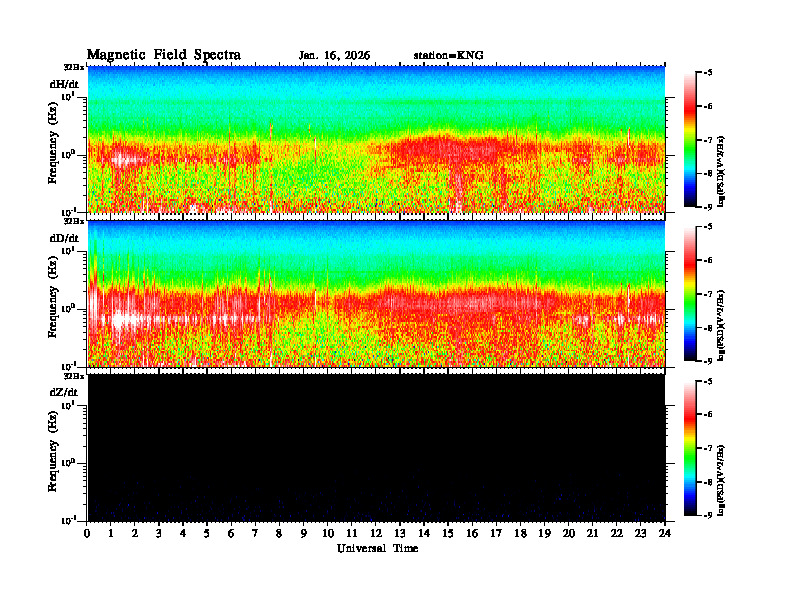
Task: Click hour tick label '13' on time axis
Action: (400, 534)
